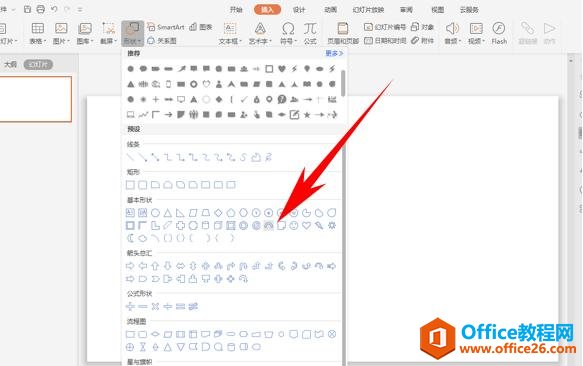The image size is (583, 366).
Task: Insert the parallelogram basic shape
Action: tap(193, 213)
